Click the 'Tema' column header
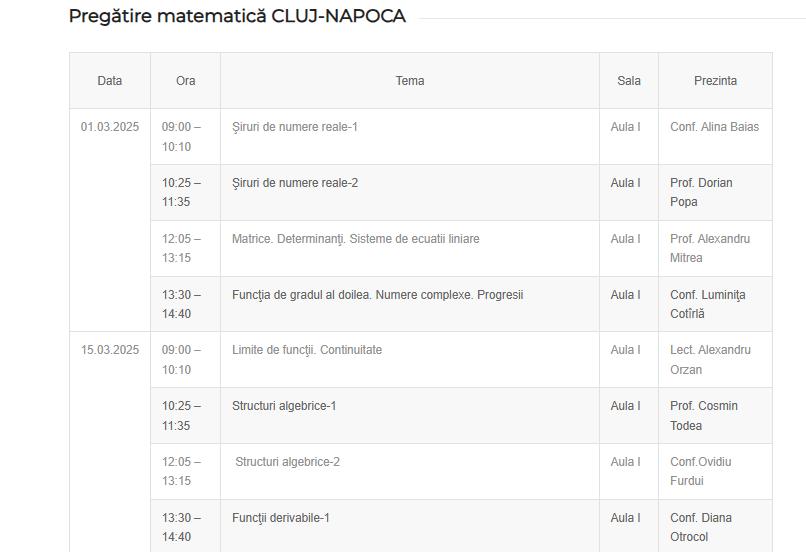Image resolution: width=806 pixels, height=552 pixels. tap(410, 81)
